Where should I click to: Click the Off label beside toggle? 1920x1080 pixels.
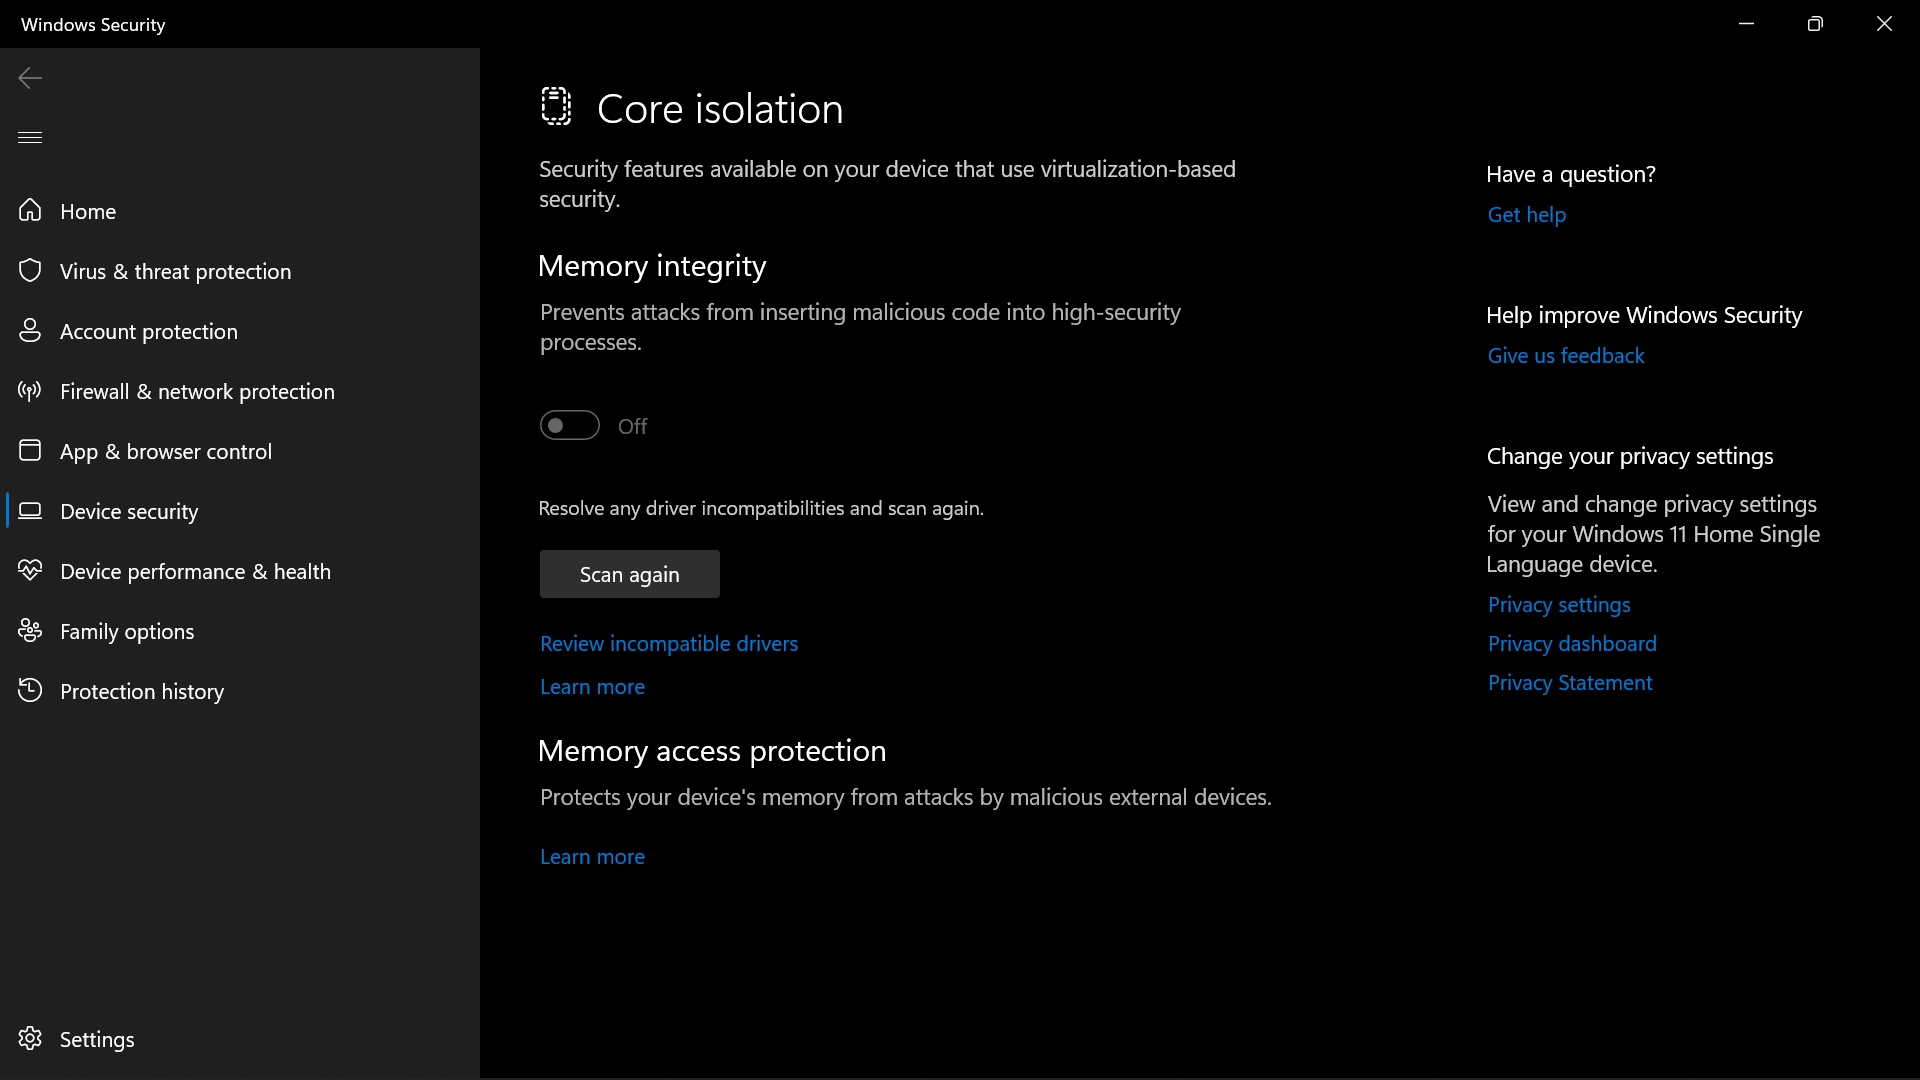click(x=633, y=426)
